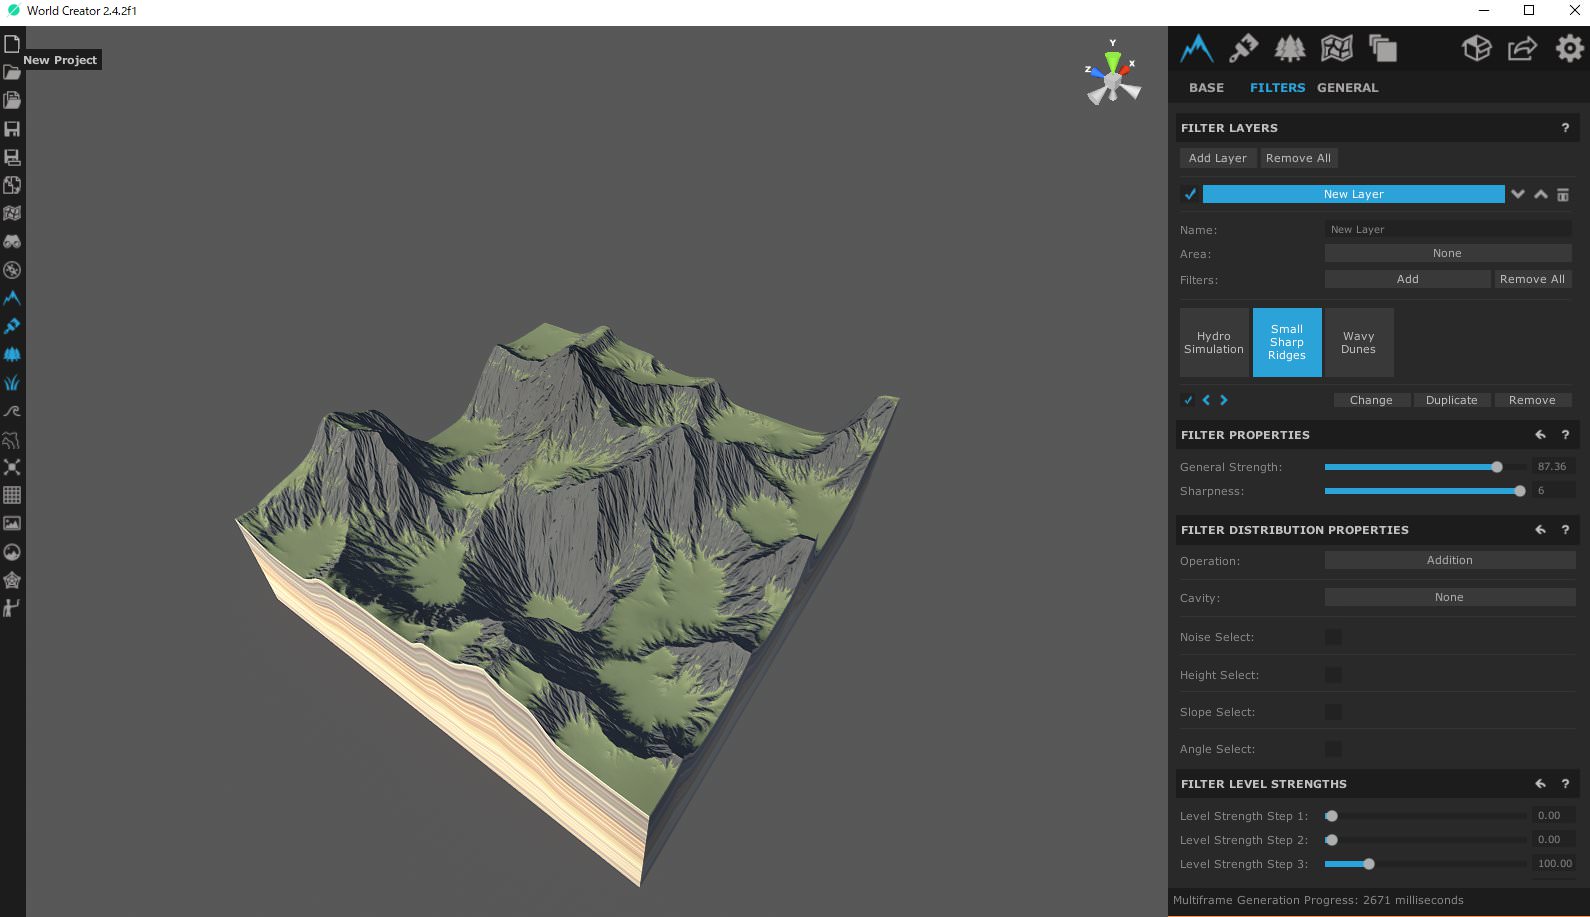
Task: Adjust the Level Strength Step 1 slider
Action: click(1425, 816)
